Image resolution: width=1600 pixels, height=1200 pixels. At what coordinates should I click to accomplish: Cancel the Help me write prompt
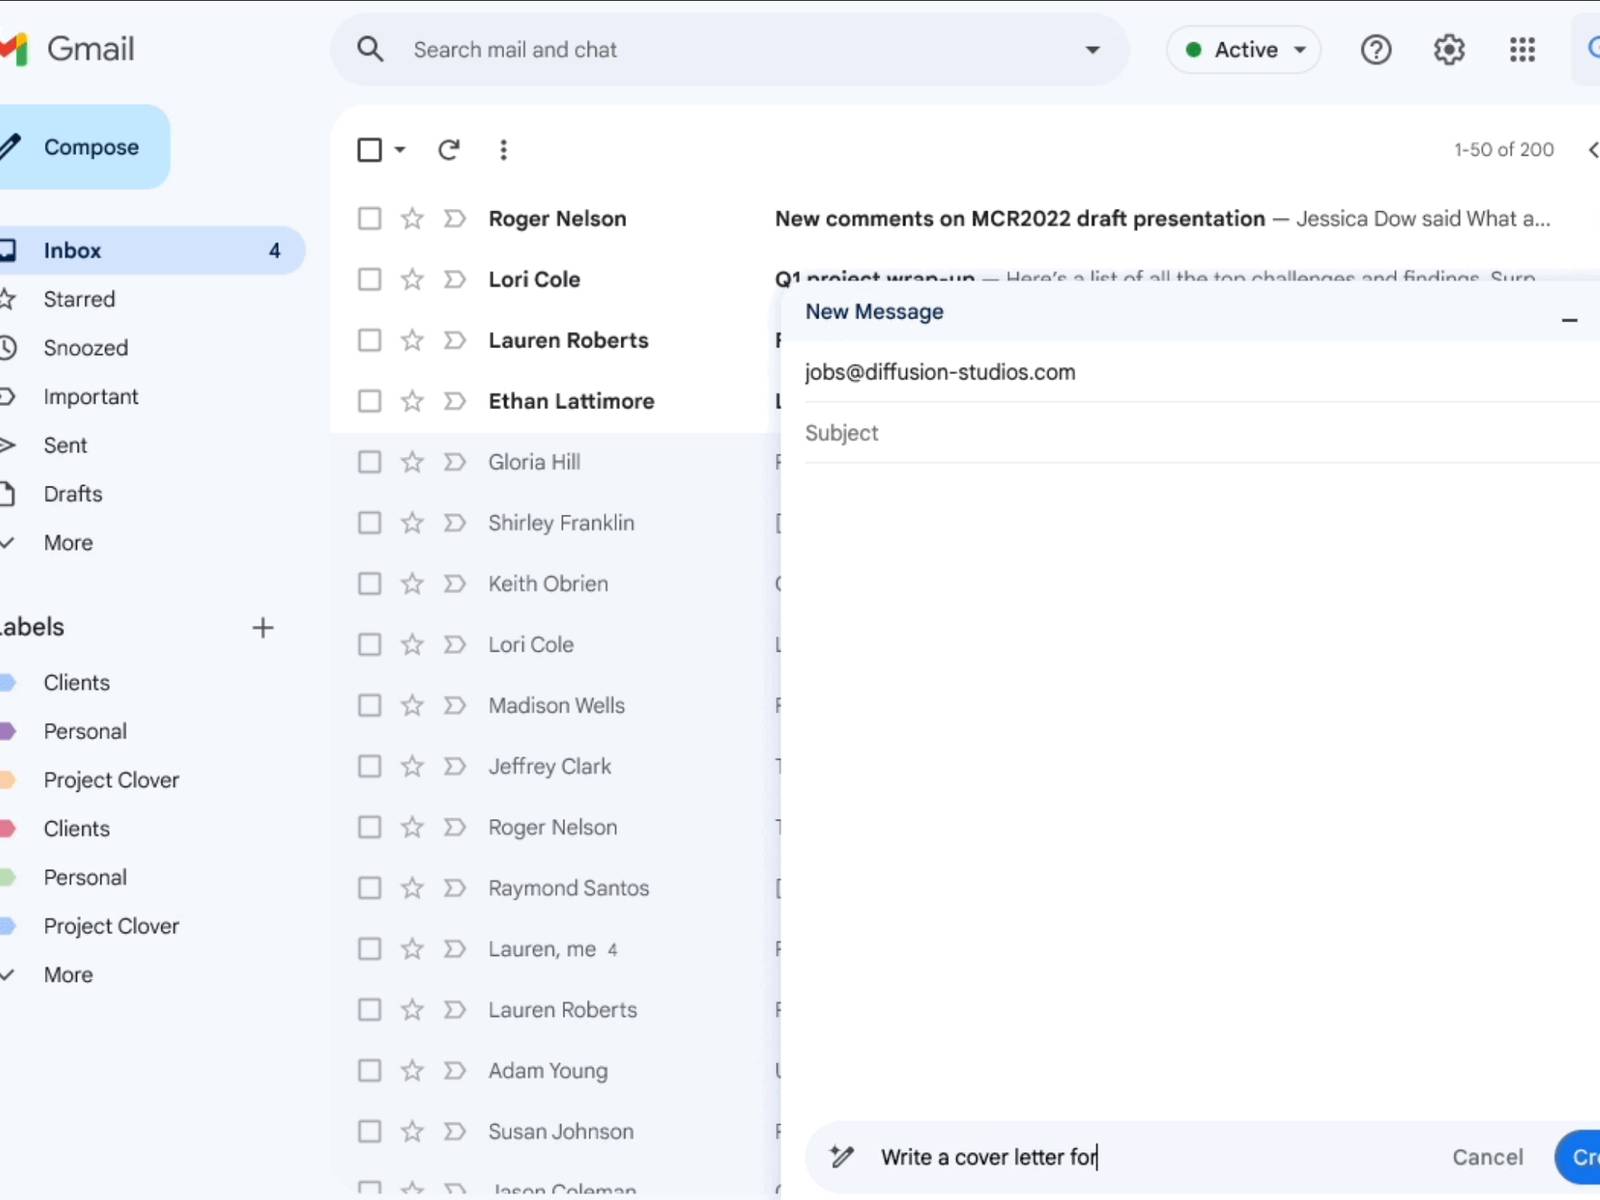tap(1487, 1157)
